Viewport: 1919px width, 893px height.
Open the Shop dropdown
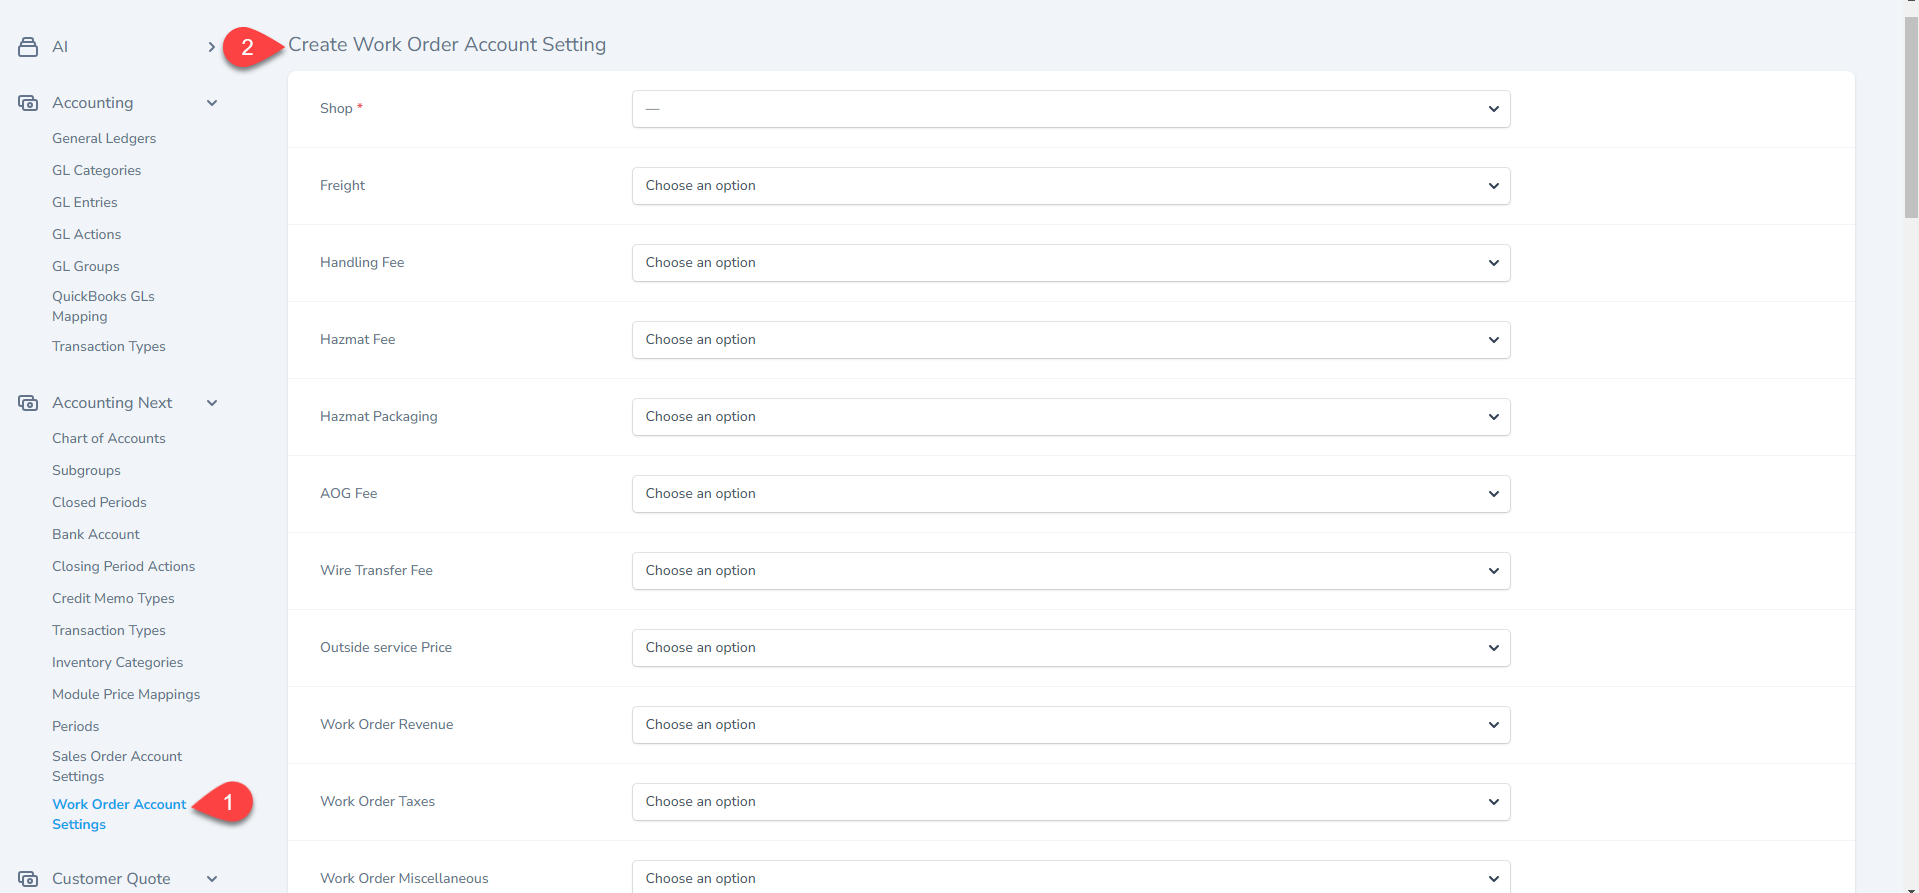click(1070, 109)
